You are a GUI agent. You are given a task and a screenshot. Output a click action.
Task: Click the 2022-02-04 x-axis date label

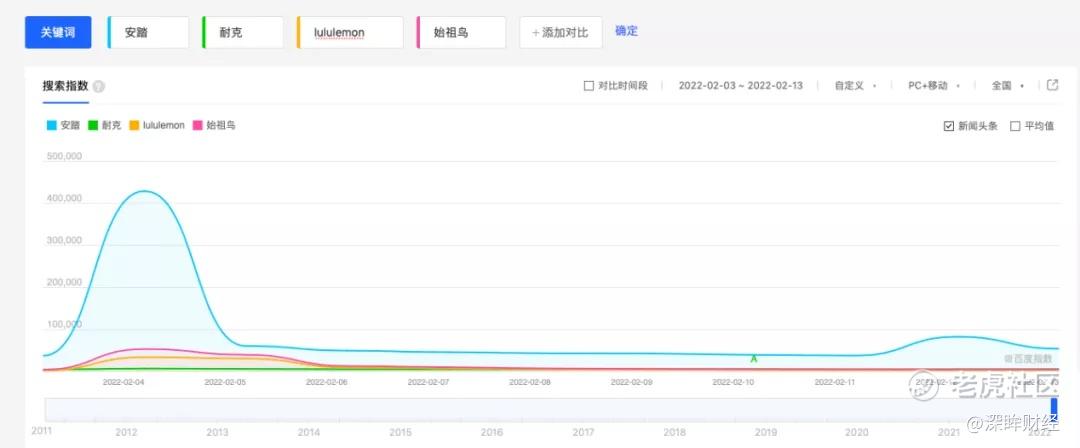[x=123, y=381]
